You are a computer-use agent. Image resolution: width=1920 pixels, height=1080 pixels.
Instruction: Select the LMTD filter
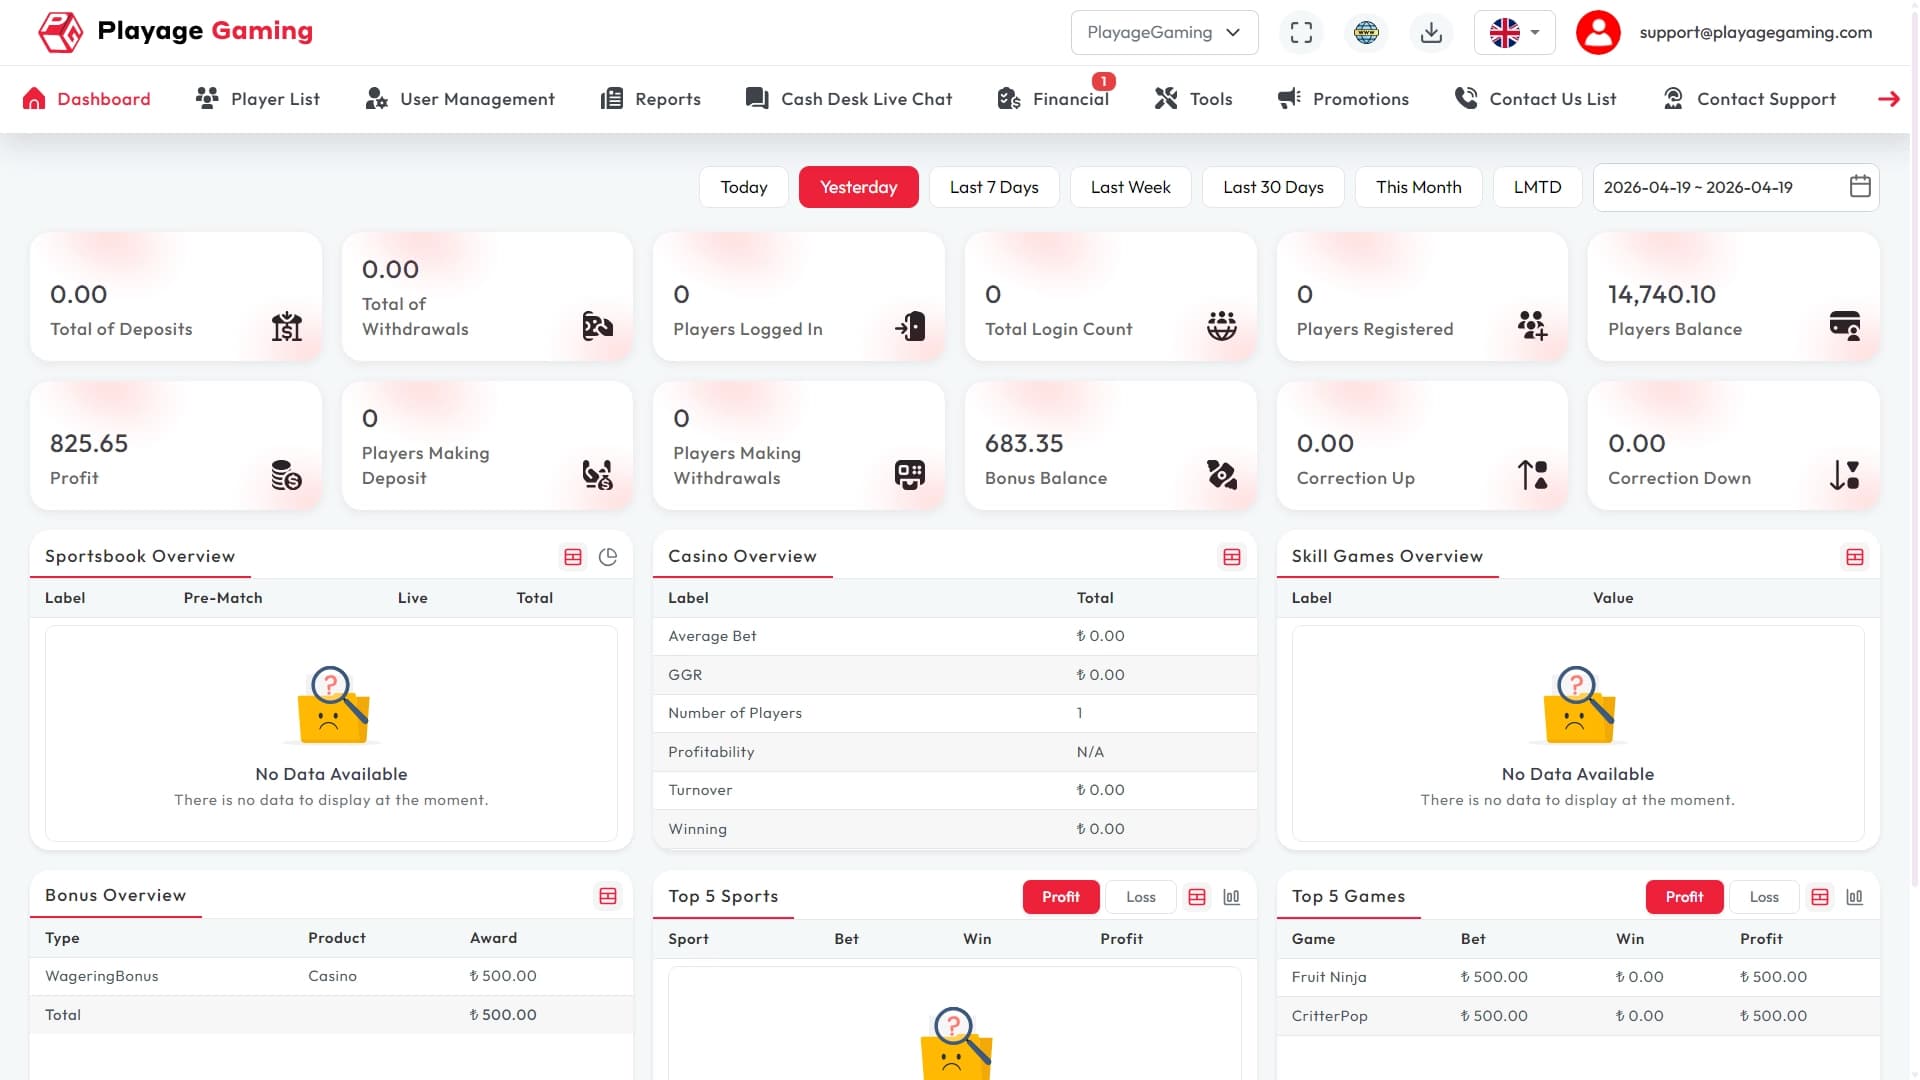(1538, 187)
